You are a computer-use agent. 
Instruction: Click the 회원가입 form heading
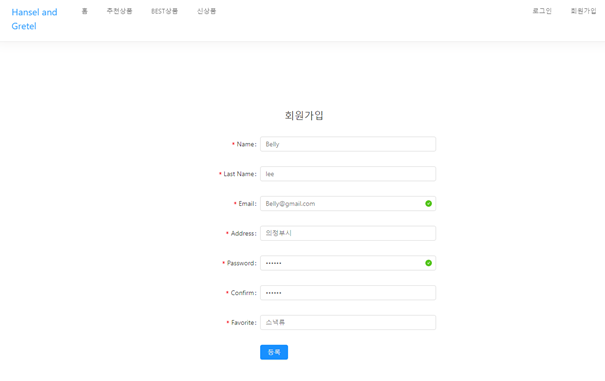pyautogui.click(x=304, y=115)
